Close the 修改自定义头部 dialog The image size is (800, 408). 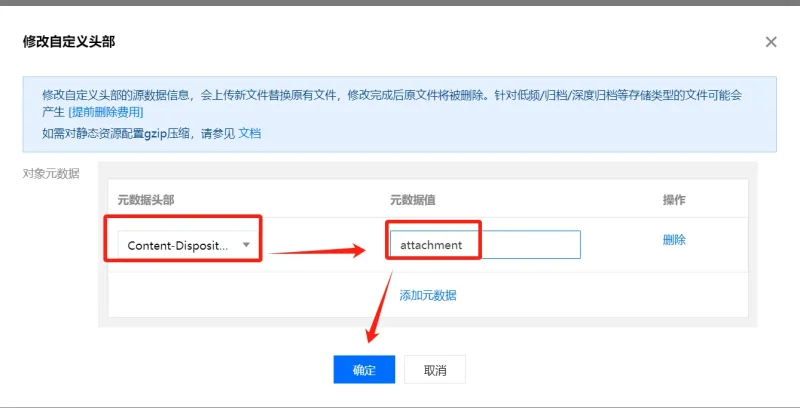click(x=771, y=42)
